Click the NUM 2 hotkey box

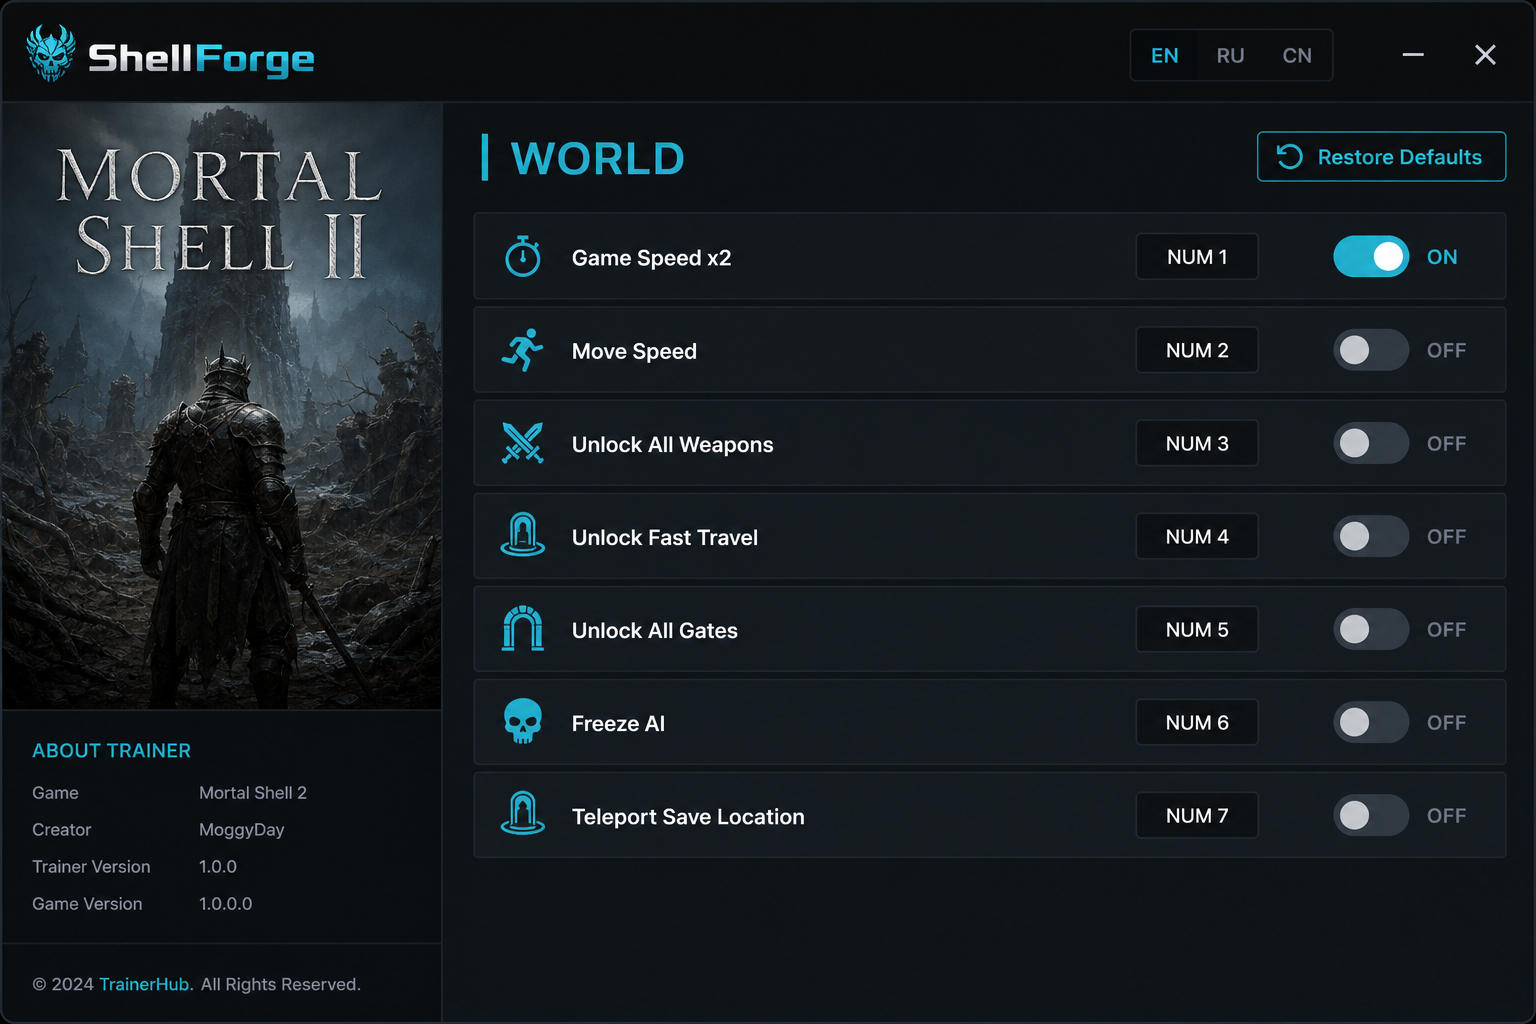(x=1197, y=350)
